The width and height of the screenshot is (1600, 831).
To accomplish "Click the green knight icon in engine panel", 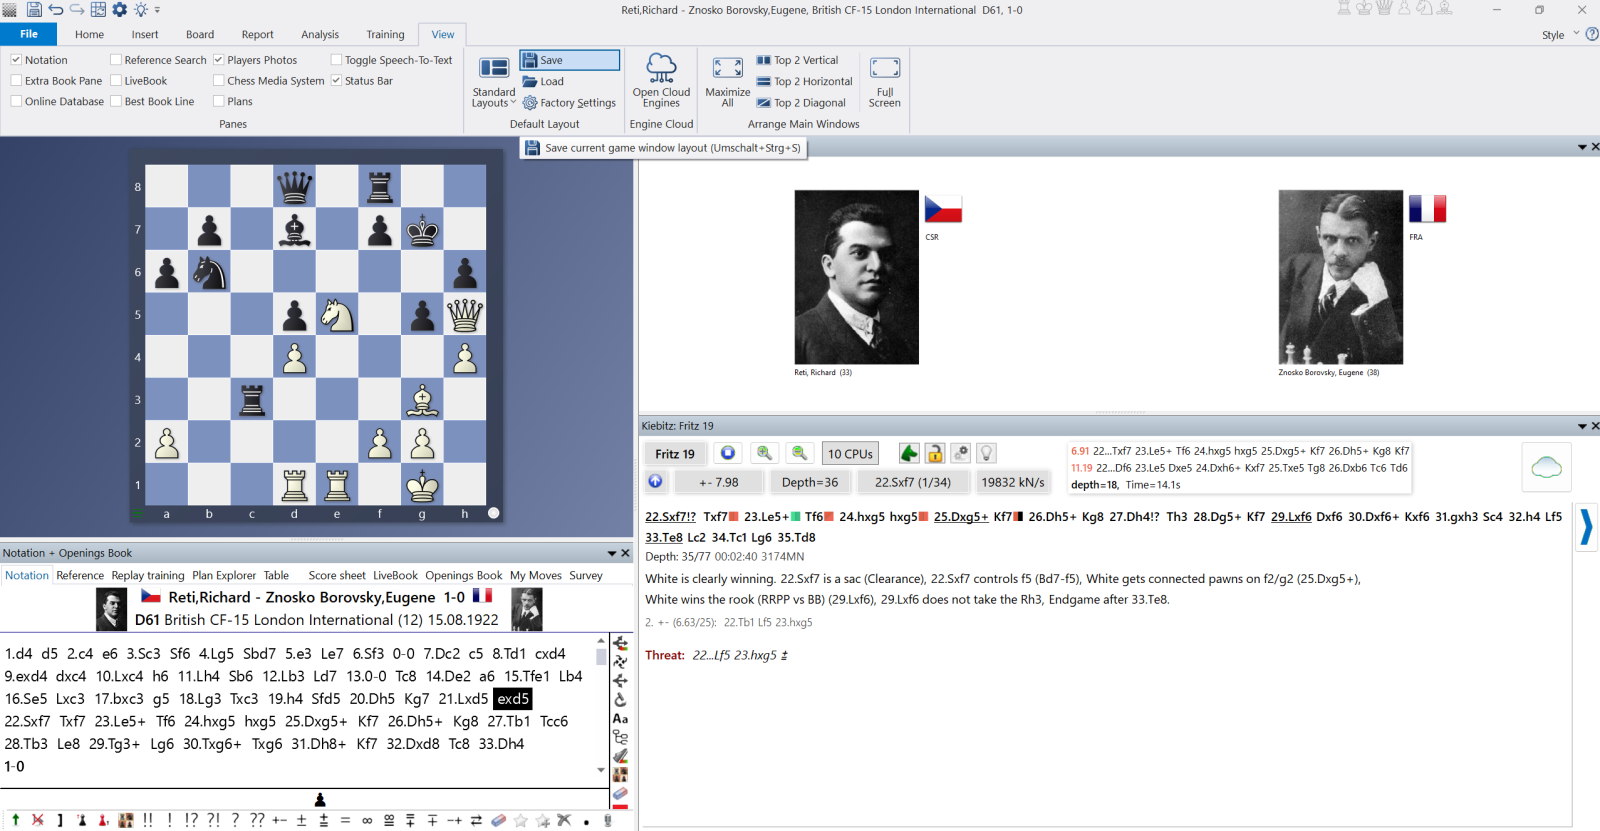I will point(908,453).
